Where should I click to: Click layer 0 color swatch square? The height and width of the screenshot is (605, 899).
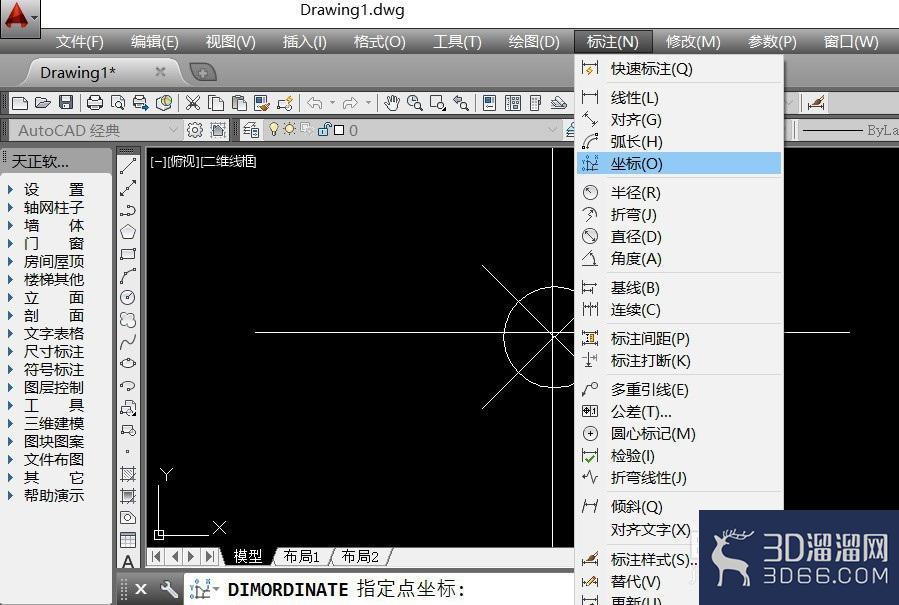[339, 130]
